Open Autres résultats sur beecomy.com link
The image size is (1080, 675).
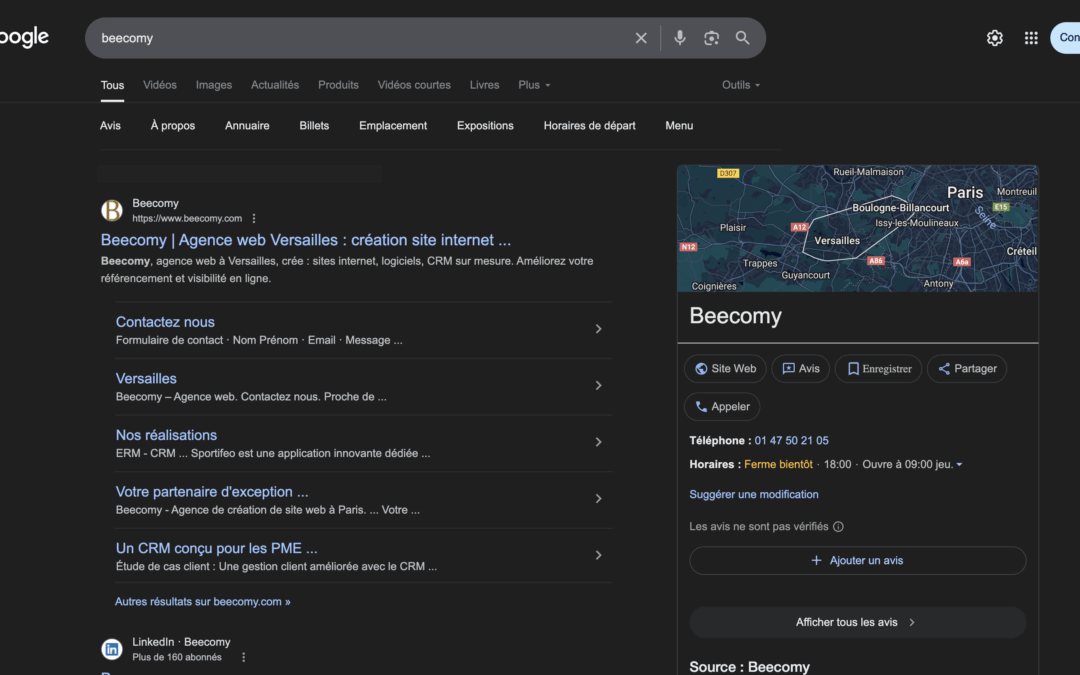point(202,601)
